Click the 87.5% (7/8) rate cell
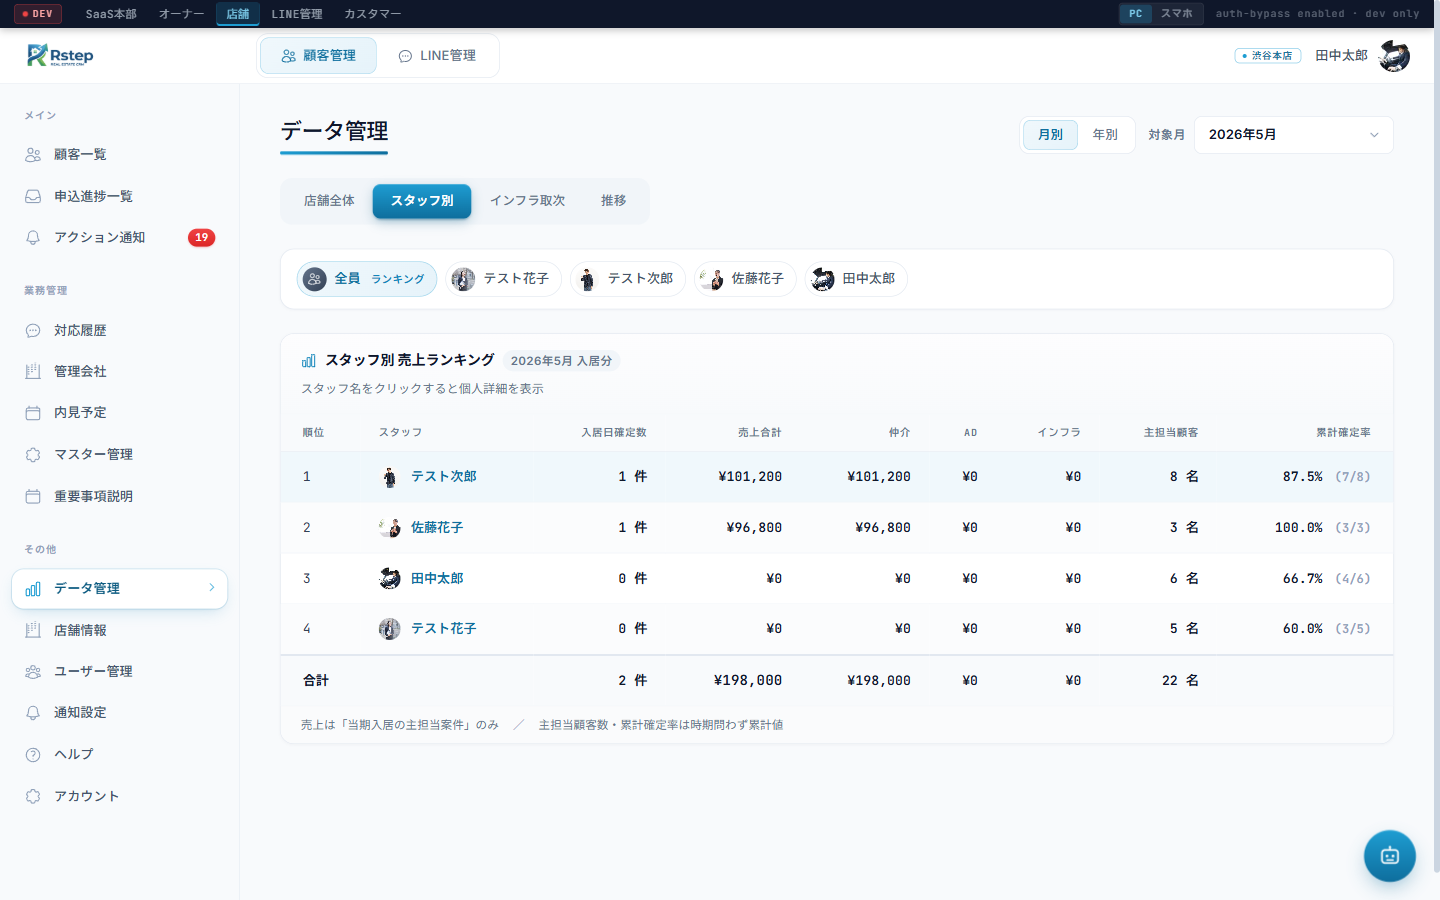This screenshot has height=900, width=1440. coord(1326,477)
